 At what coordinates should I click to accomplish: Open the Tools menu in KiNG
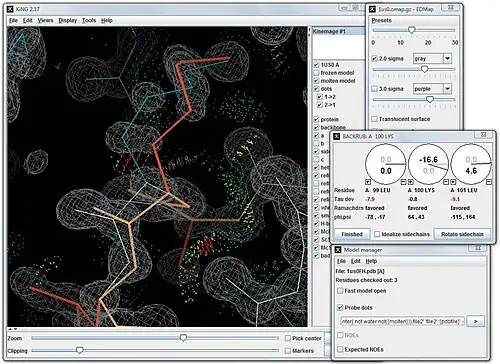tap(89, 20)
